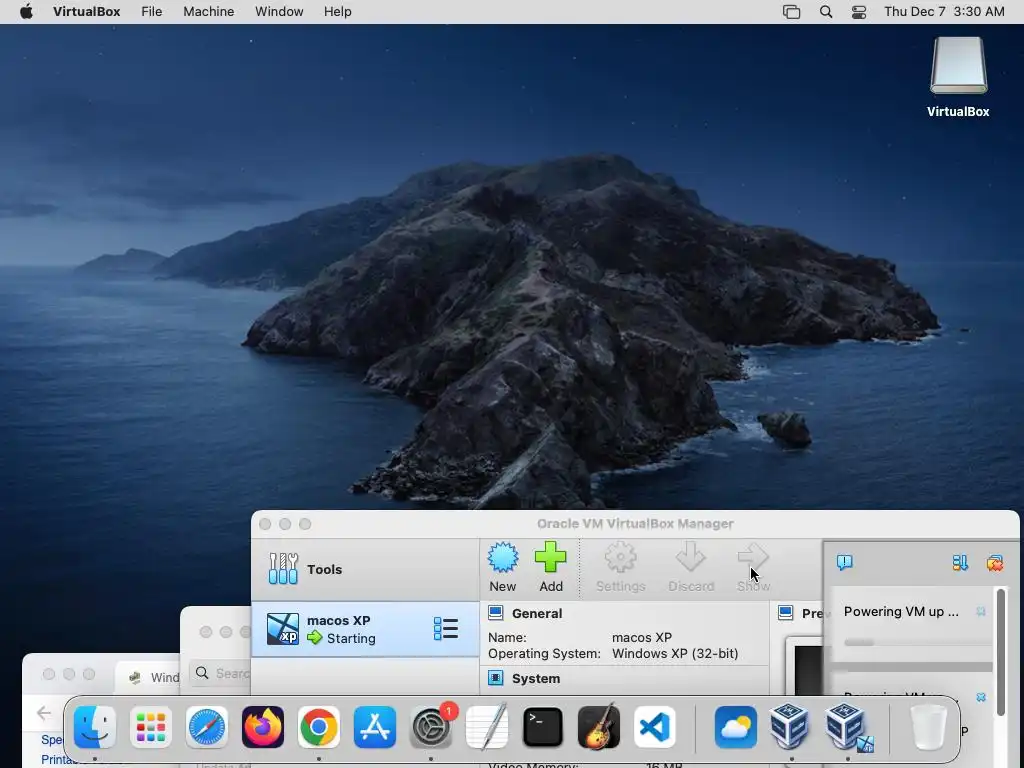Open the Apple menu

(x=26, y=12)
